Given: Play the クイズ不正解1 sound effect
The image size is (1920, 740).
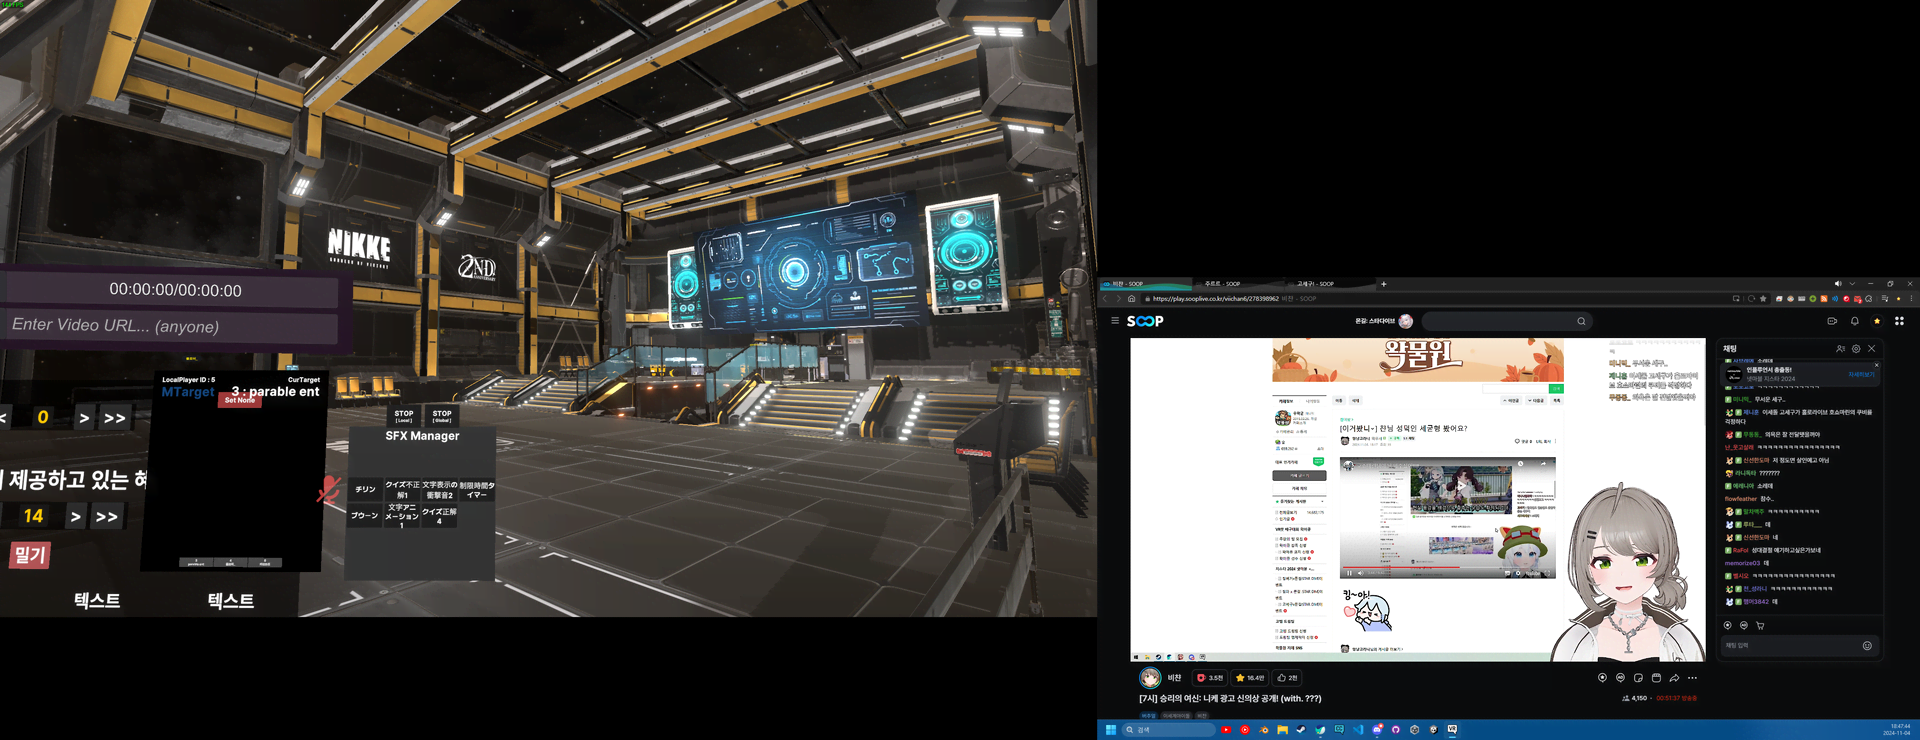Looking at the screenshot, I should point(403,490).
